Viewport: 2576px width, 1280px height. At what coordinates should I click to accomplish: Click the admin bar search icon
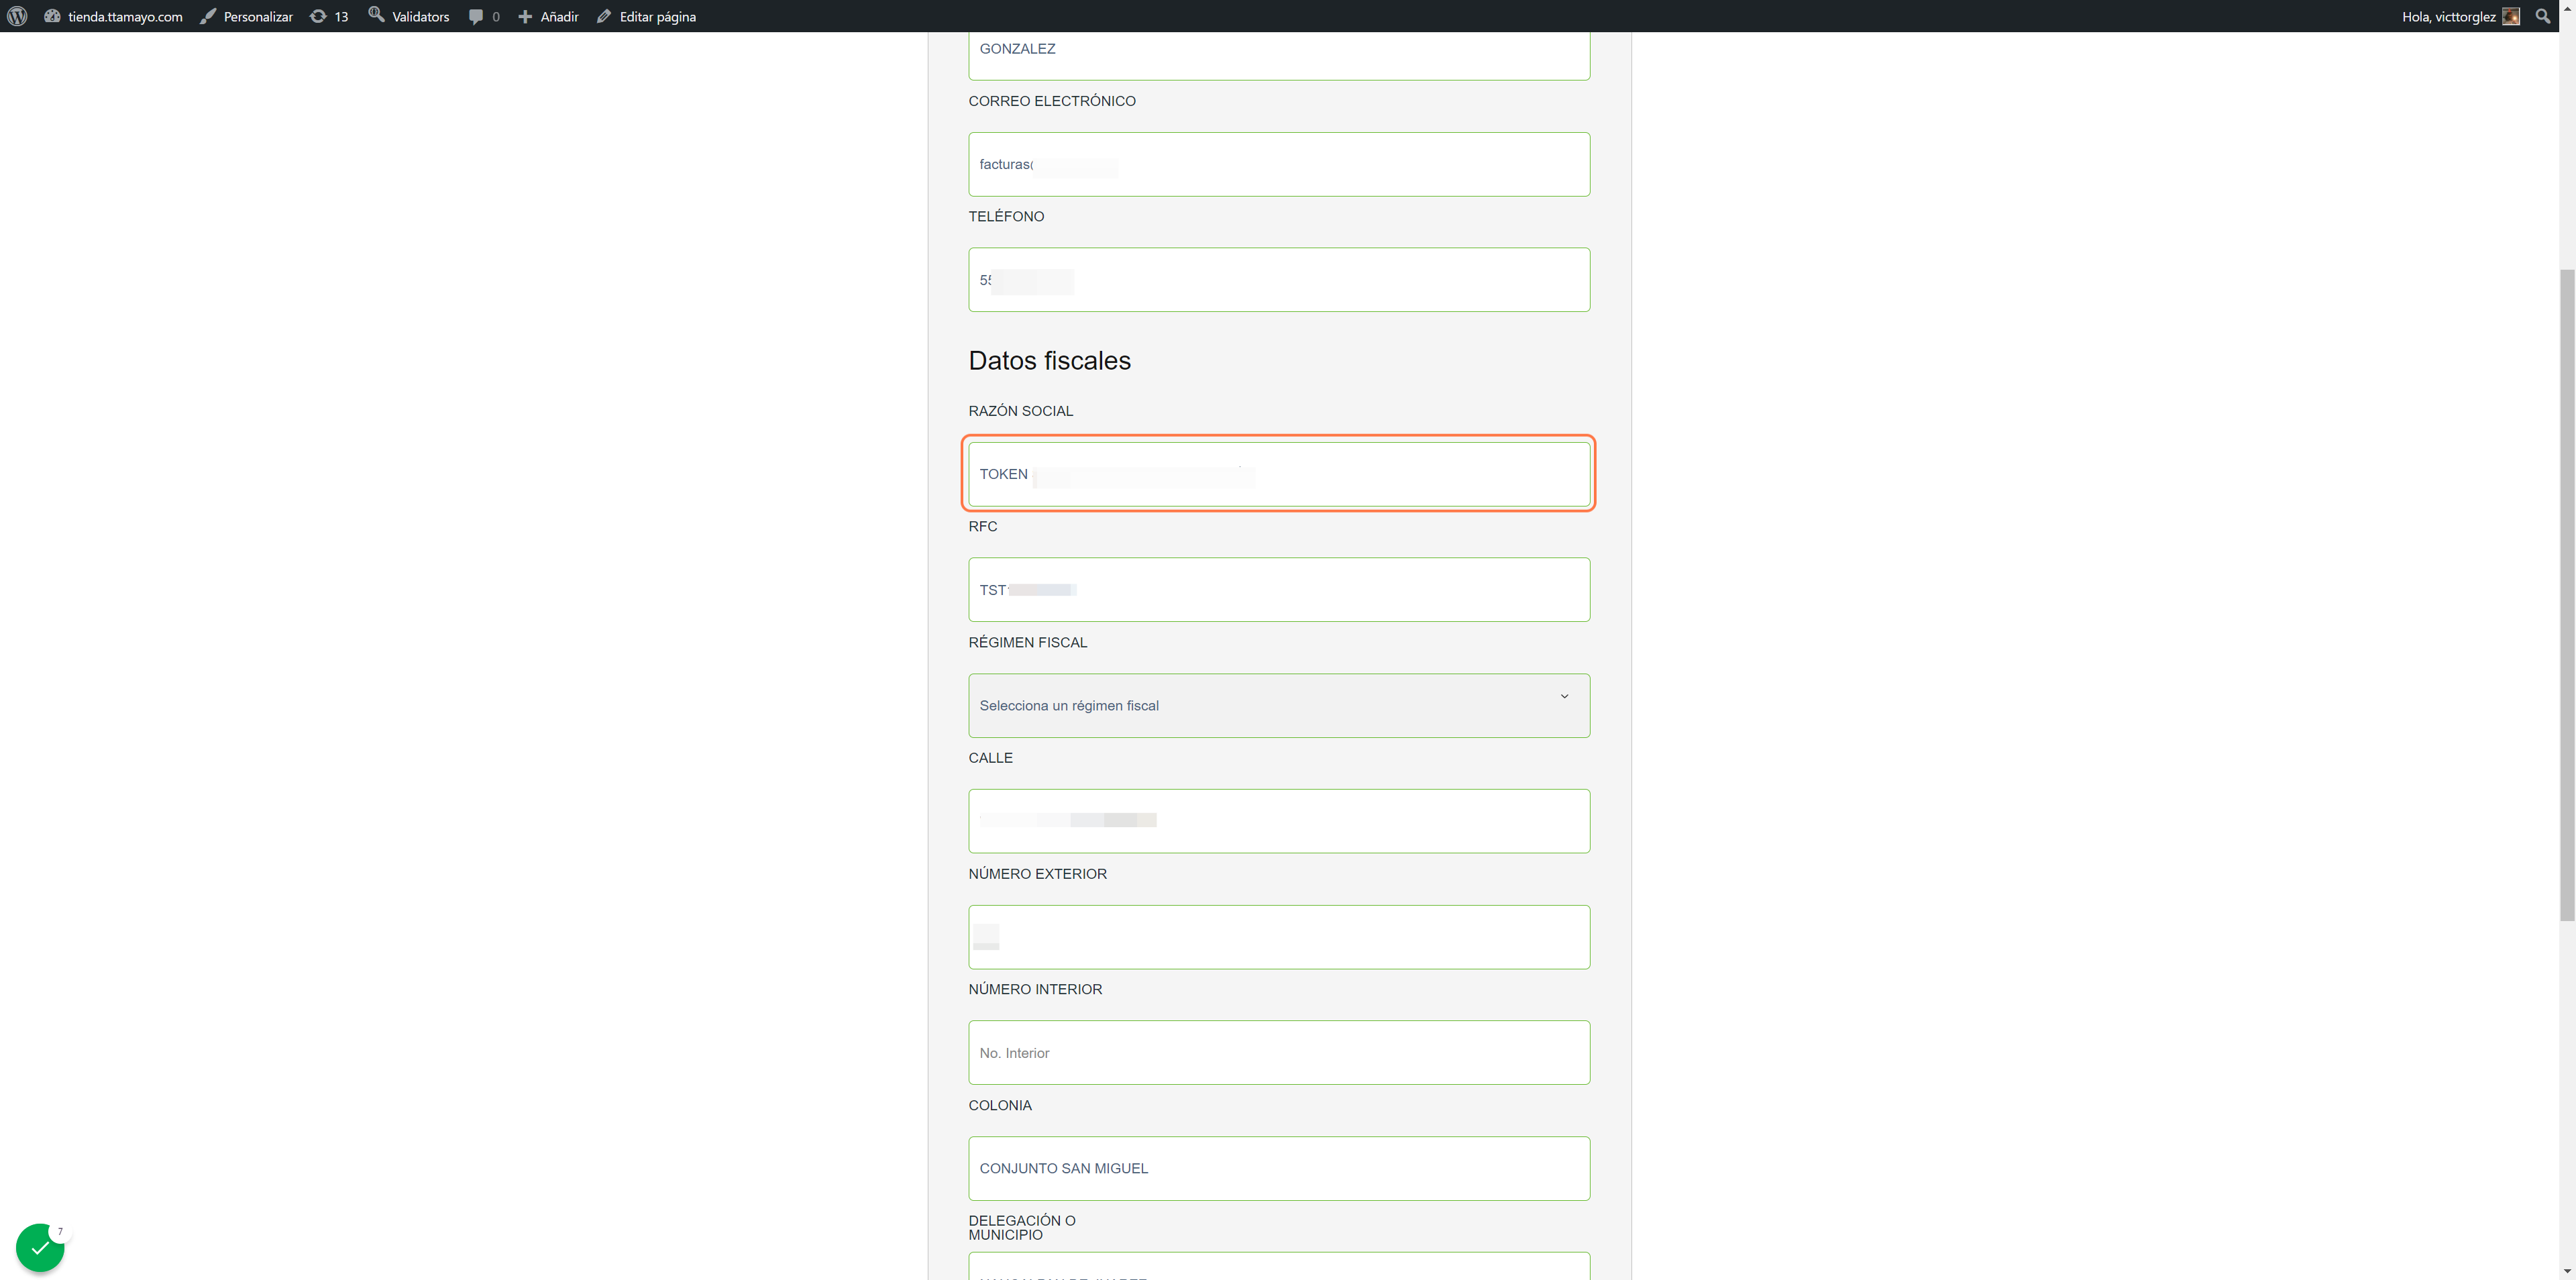[2543, 16]
